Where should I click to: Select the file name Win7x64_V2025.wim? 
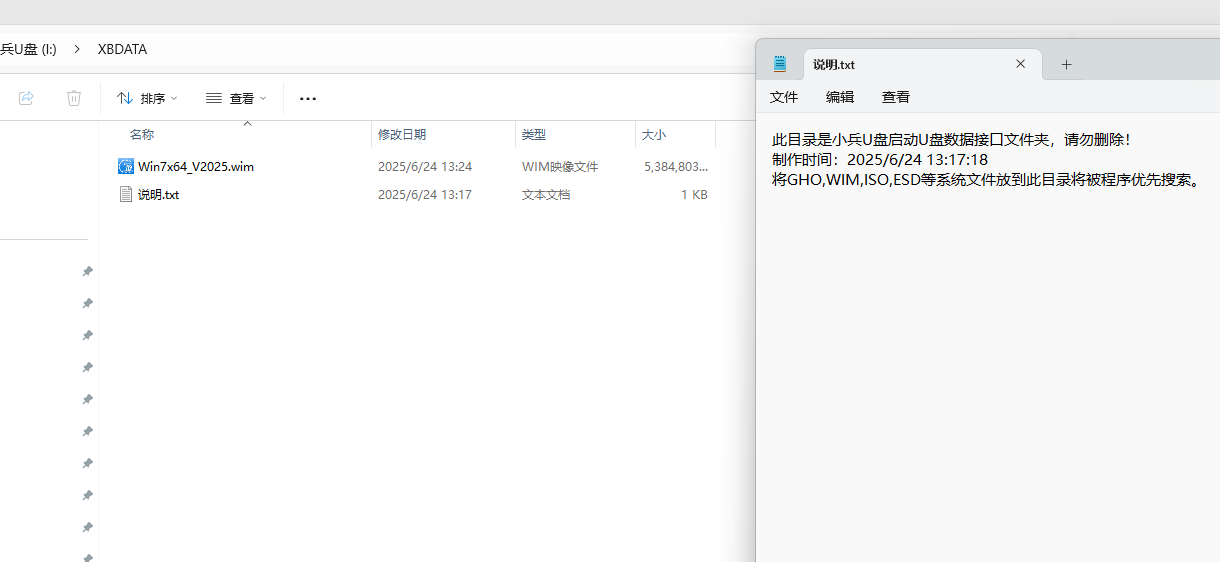[x=196, y=167]
